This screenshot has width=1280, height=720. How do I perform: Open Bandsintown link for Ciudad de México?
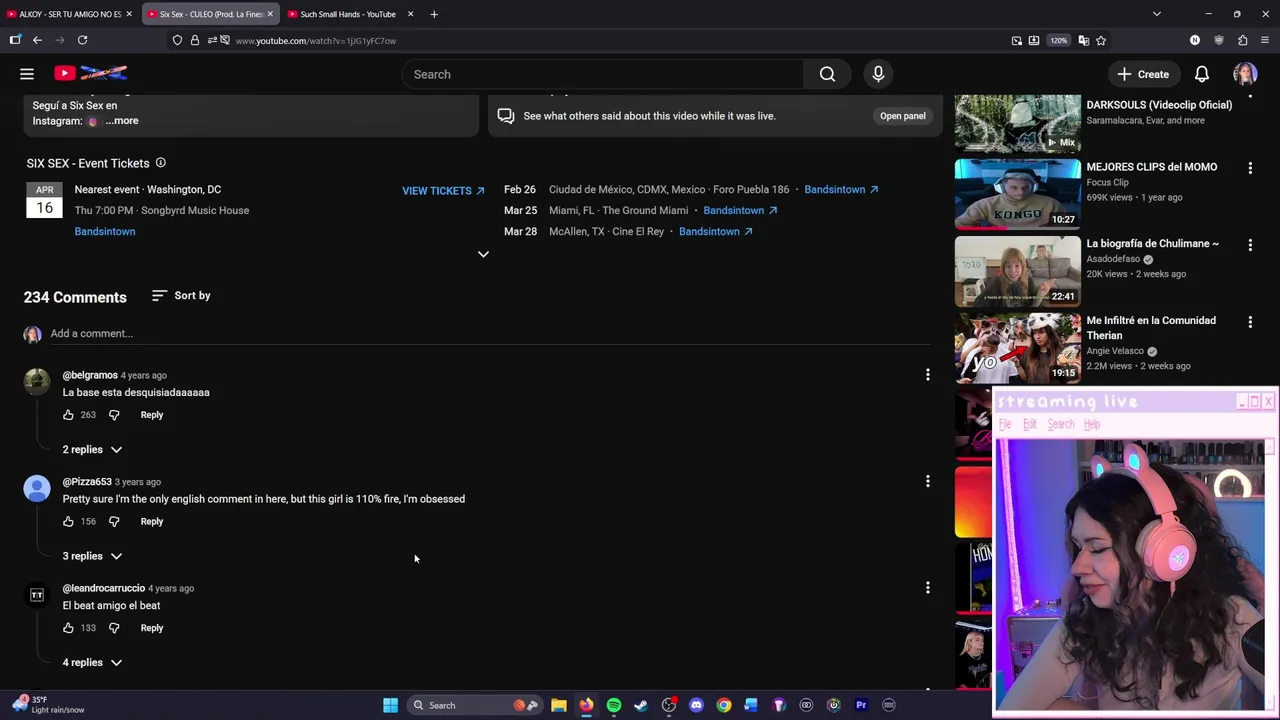(x=841, y=189)
